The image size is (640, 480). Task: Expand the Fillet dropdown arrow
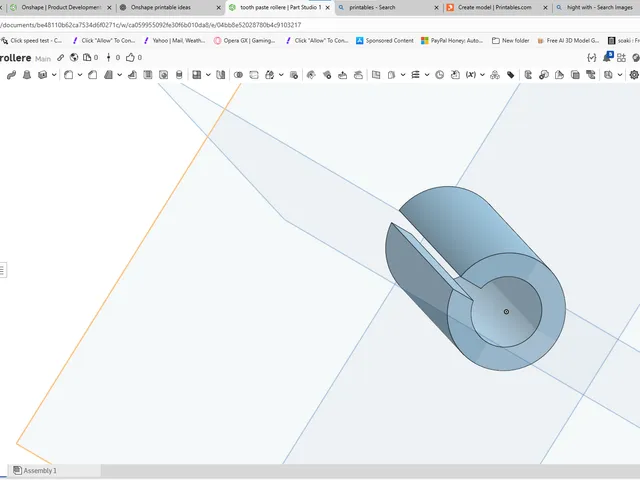click(80, 75)
